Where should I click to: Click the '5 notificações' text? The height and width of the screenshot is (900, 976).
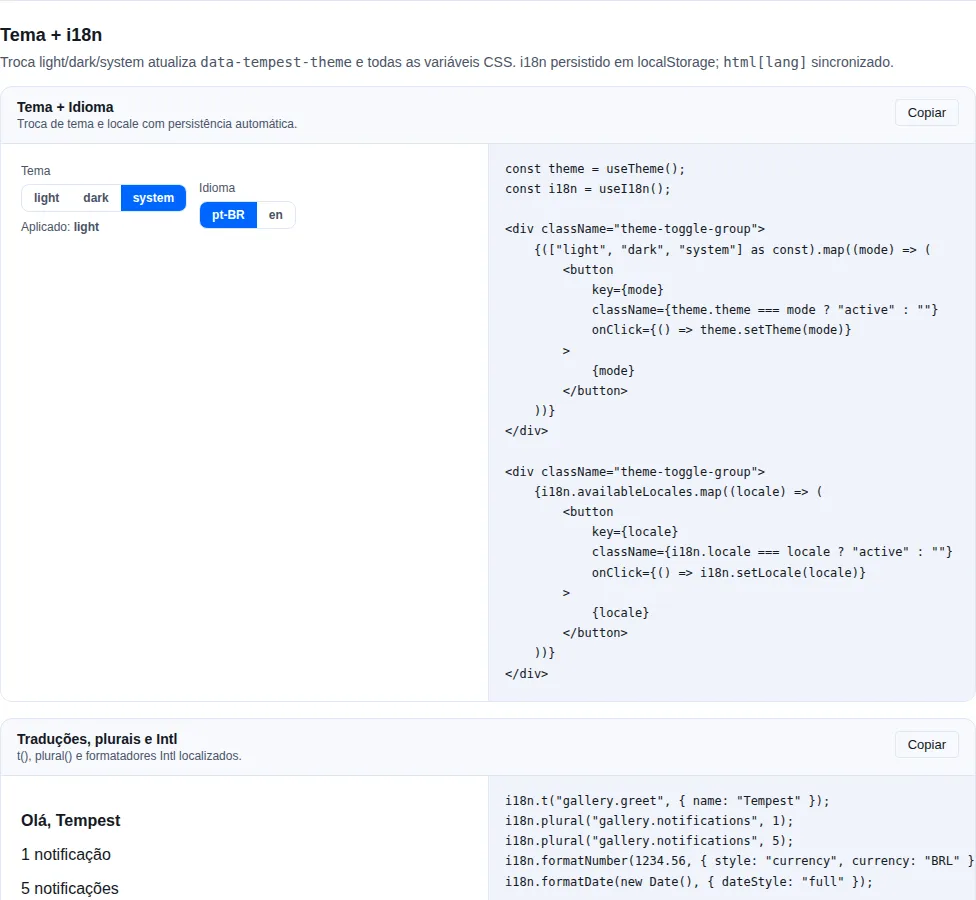click(x=70, y=888)
